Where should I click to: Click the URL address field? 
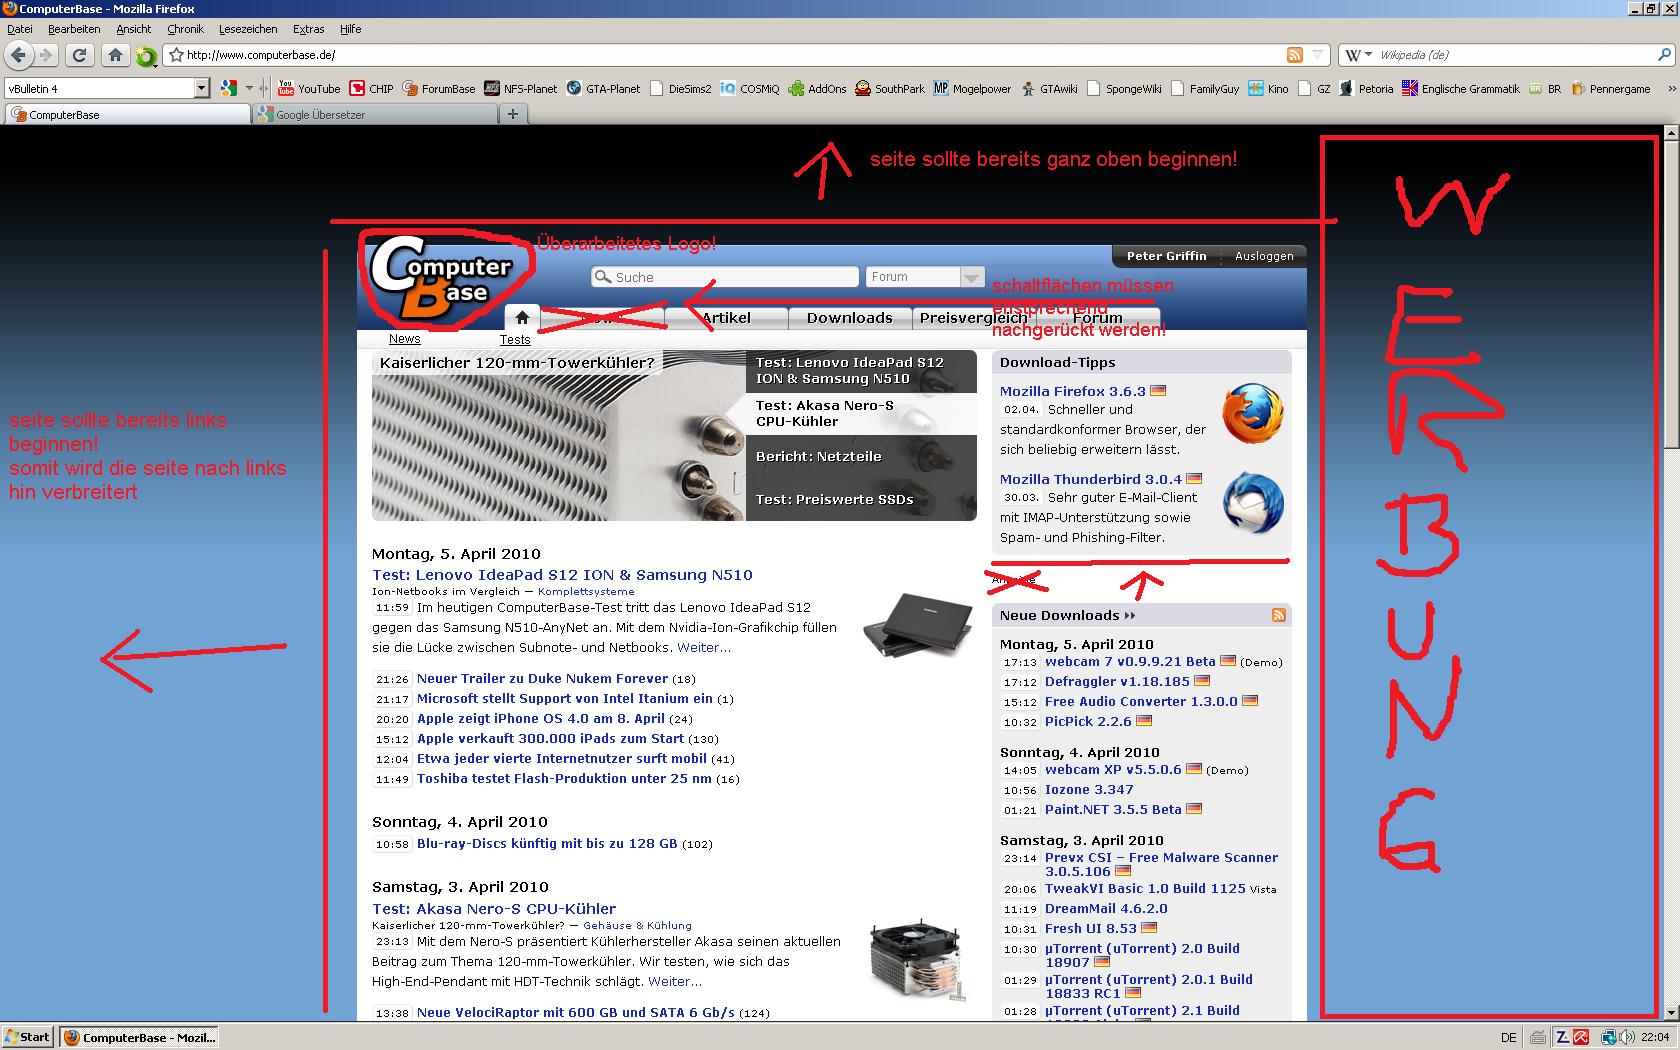pyautogui.click(x=735, y=55)
